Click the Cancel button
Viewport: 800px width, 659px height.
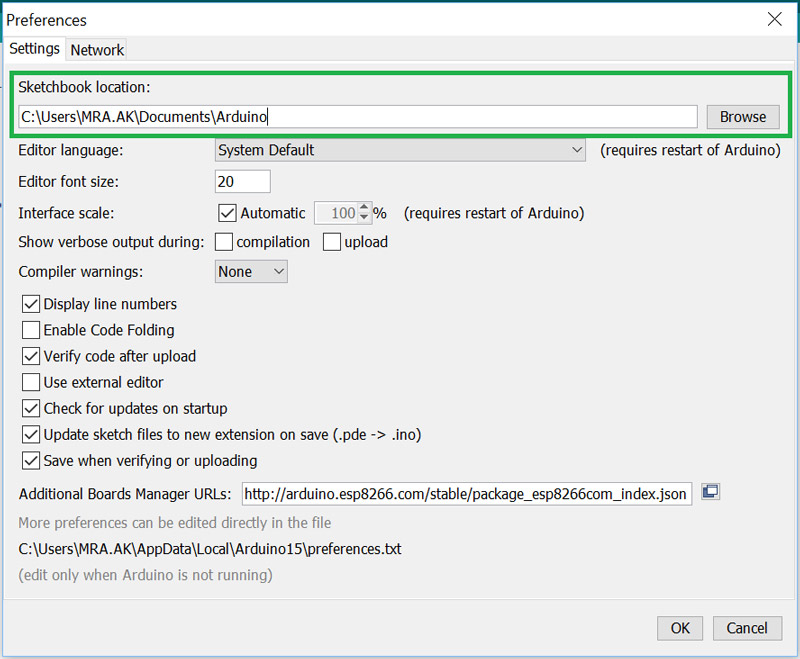(x=747, y=628)
